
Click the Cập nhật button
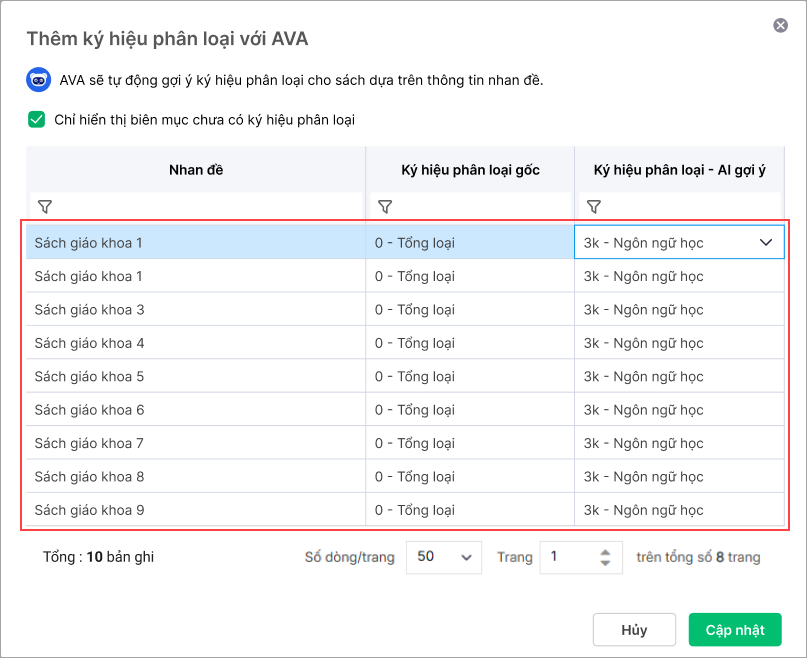pos(735,630)
